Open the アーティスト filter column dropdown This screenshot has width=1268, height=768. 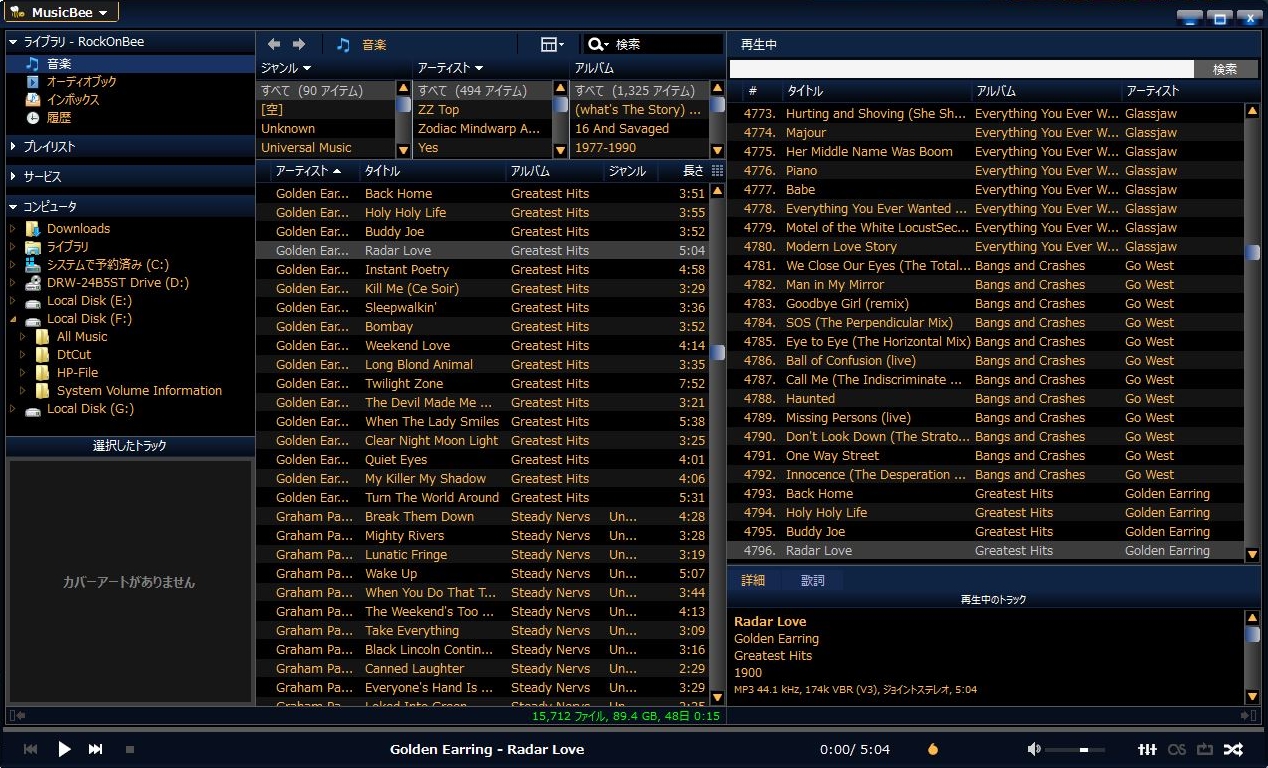click(x=450, y=68)
